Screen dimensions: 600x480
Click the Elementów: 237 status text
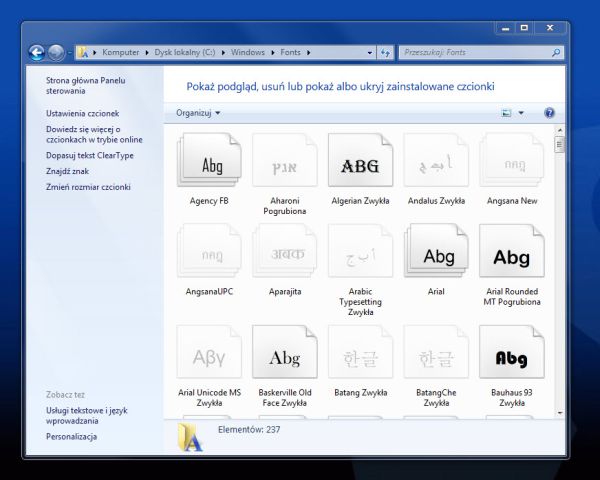point(249,430)
